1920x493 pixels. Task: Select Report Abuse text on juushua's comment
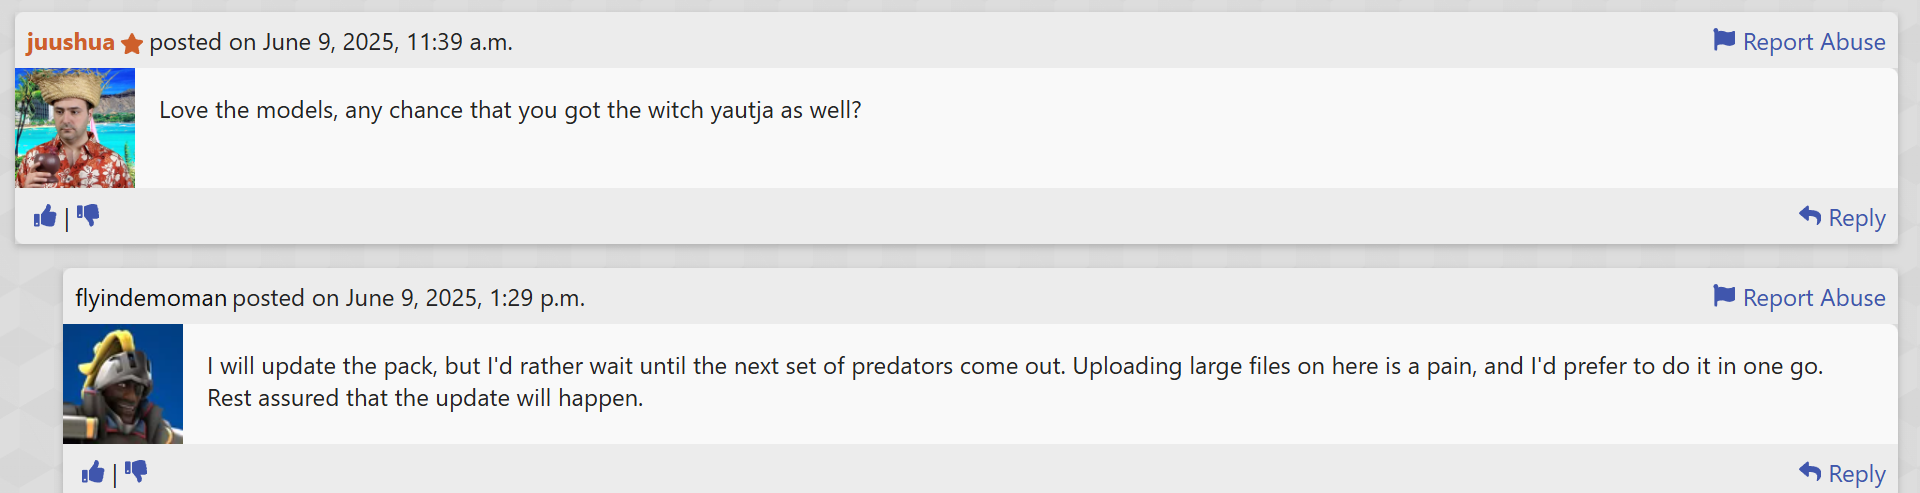1814,42
